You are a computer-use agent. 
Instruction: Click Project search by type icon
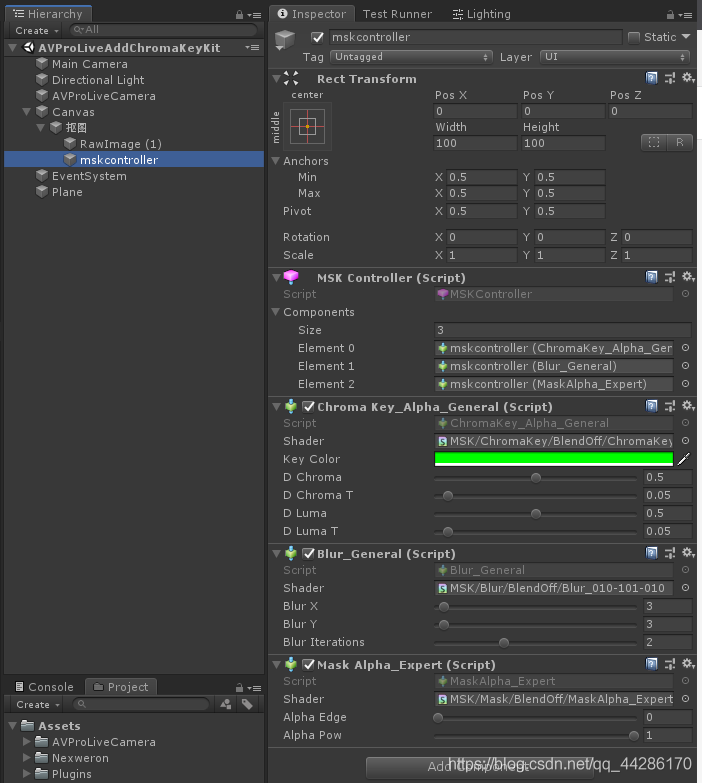click(226, 704)
